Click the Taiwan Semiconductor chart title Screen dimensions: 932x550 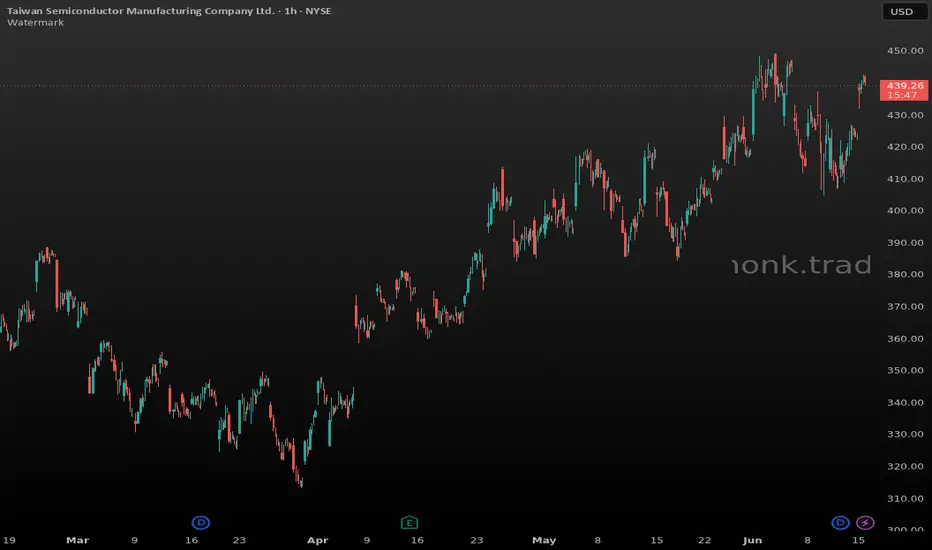[x=169, y=11]
